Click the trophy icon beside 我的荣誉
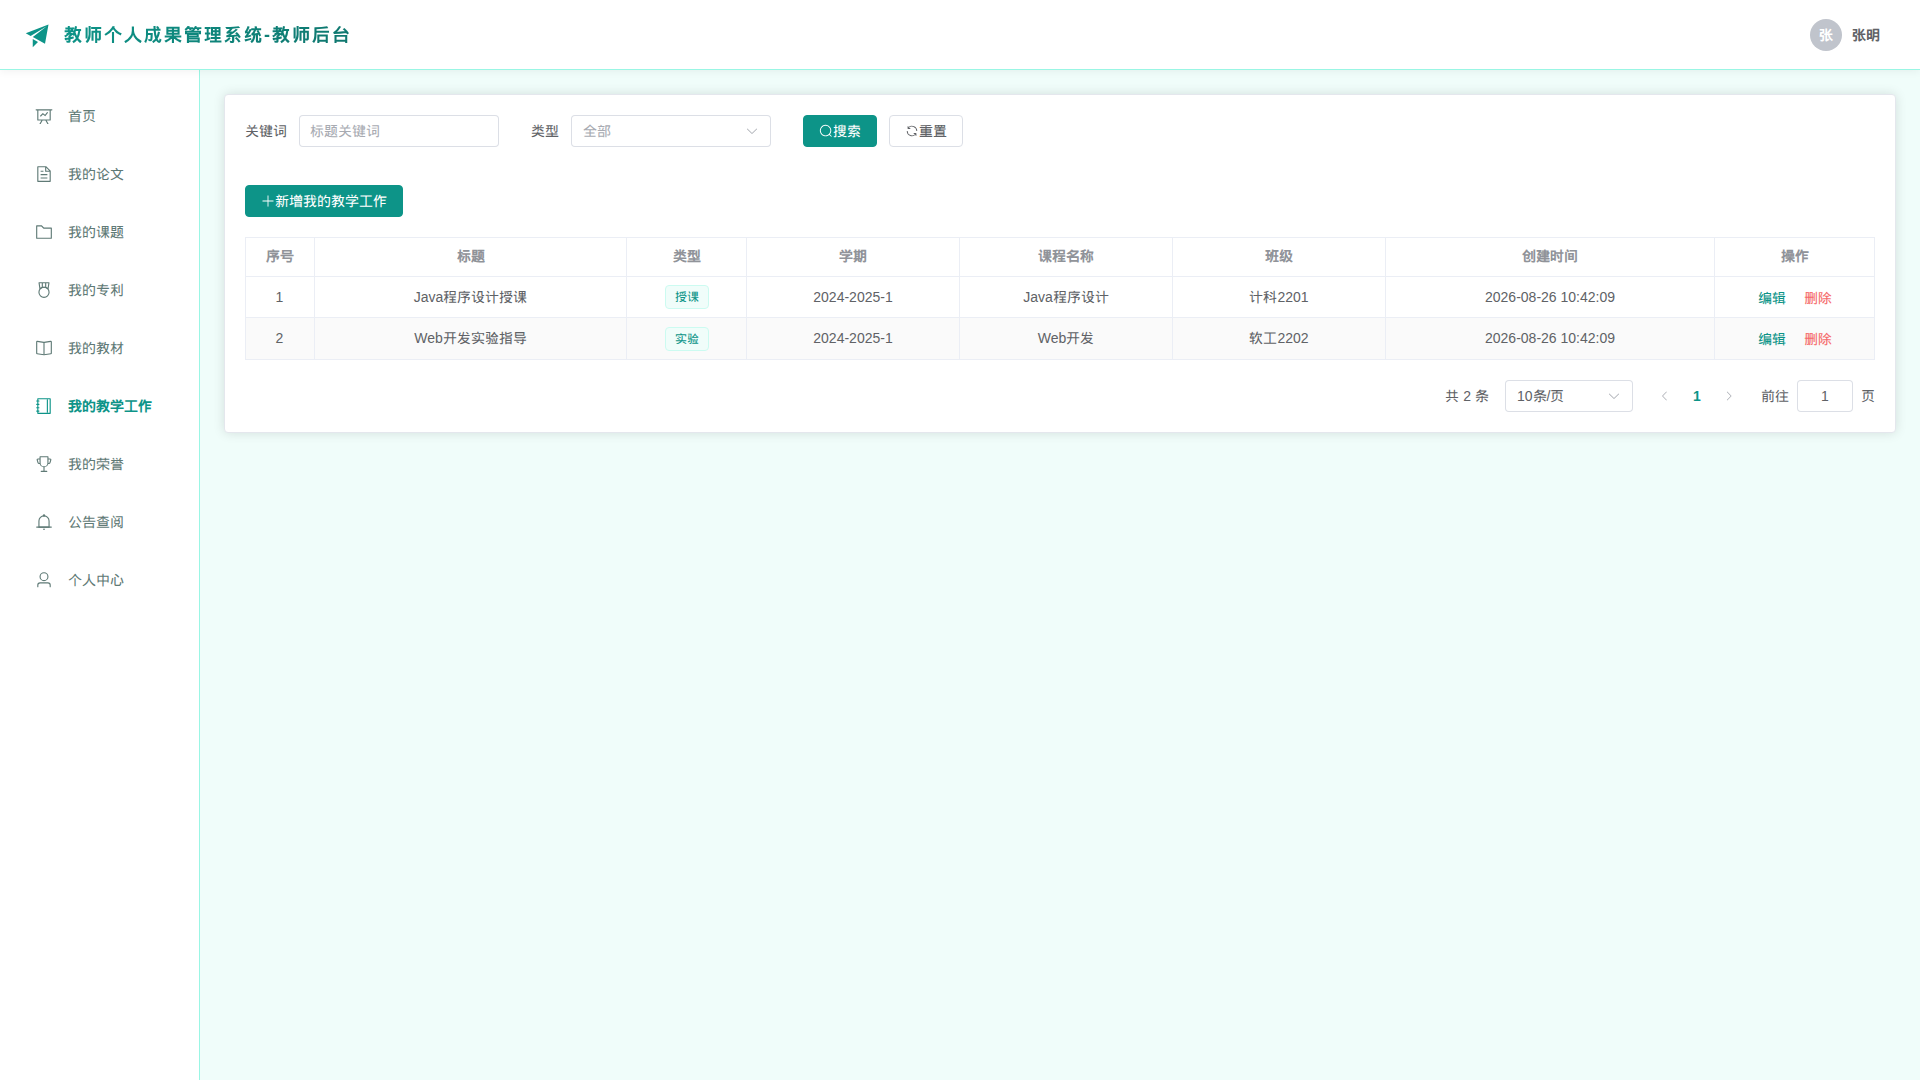The height and width of the screenshot is (1080, 1920). click(44, 464)
